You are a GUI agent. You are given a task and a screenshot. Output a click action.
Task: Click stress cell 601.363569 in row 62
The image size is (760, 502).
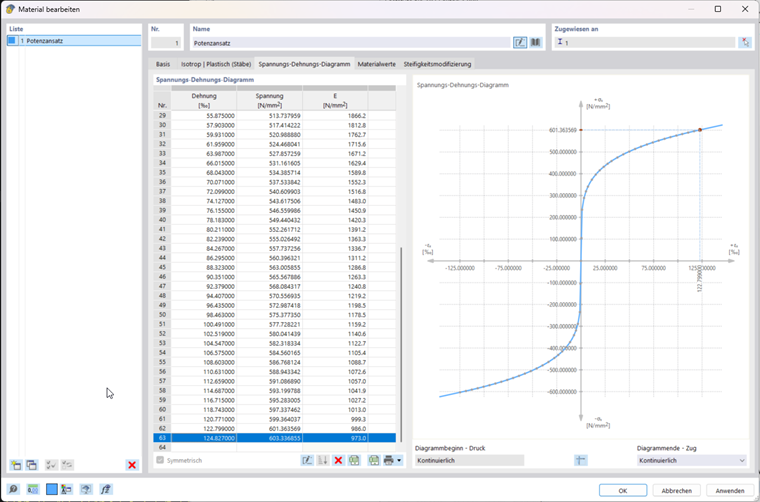tap(269, 428)
